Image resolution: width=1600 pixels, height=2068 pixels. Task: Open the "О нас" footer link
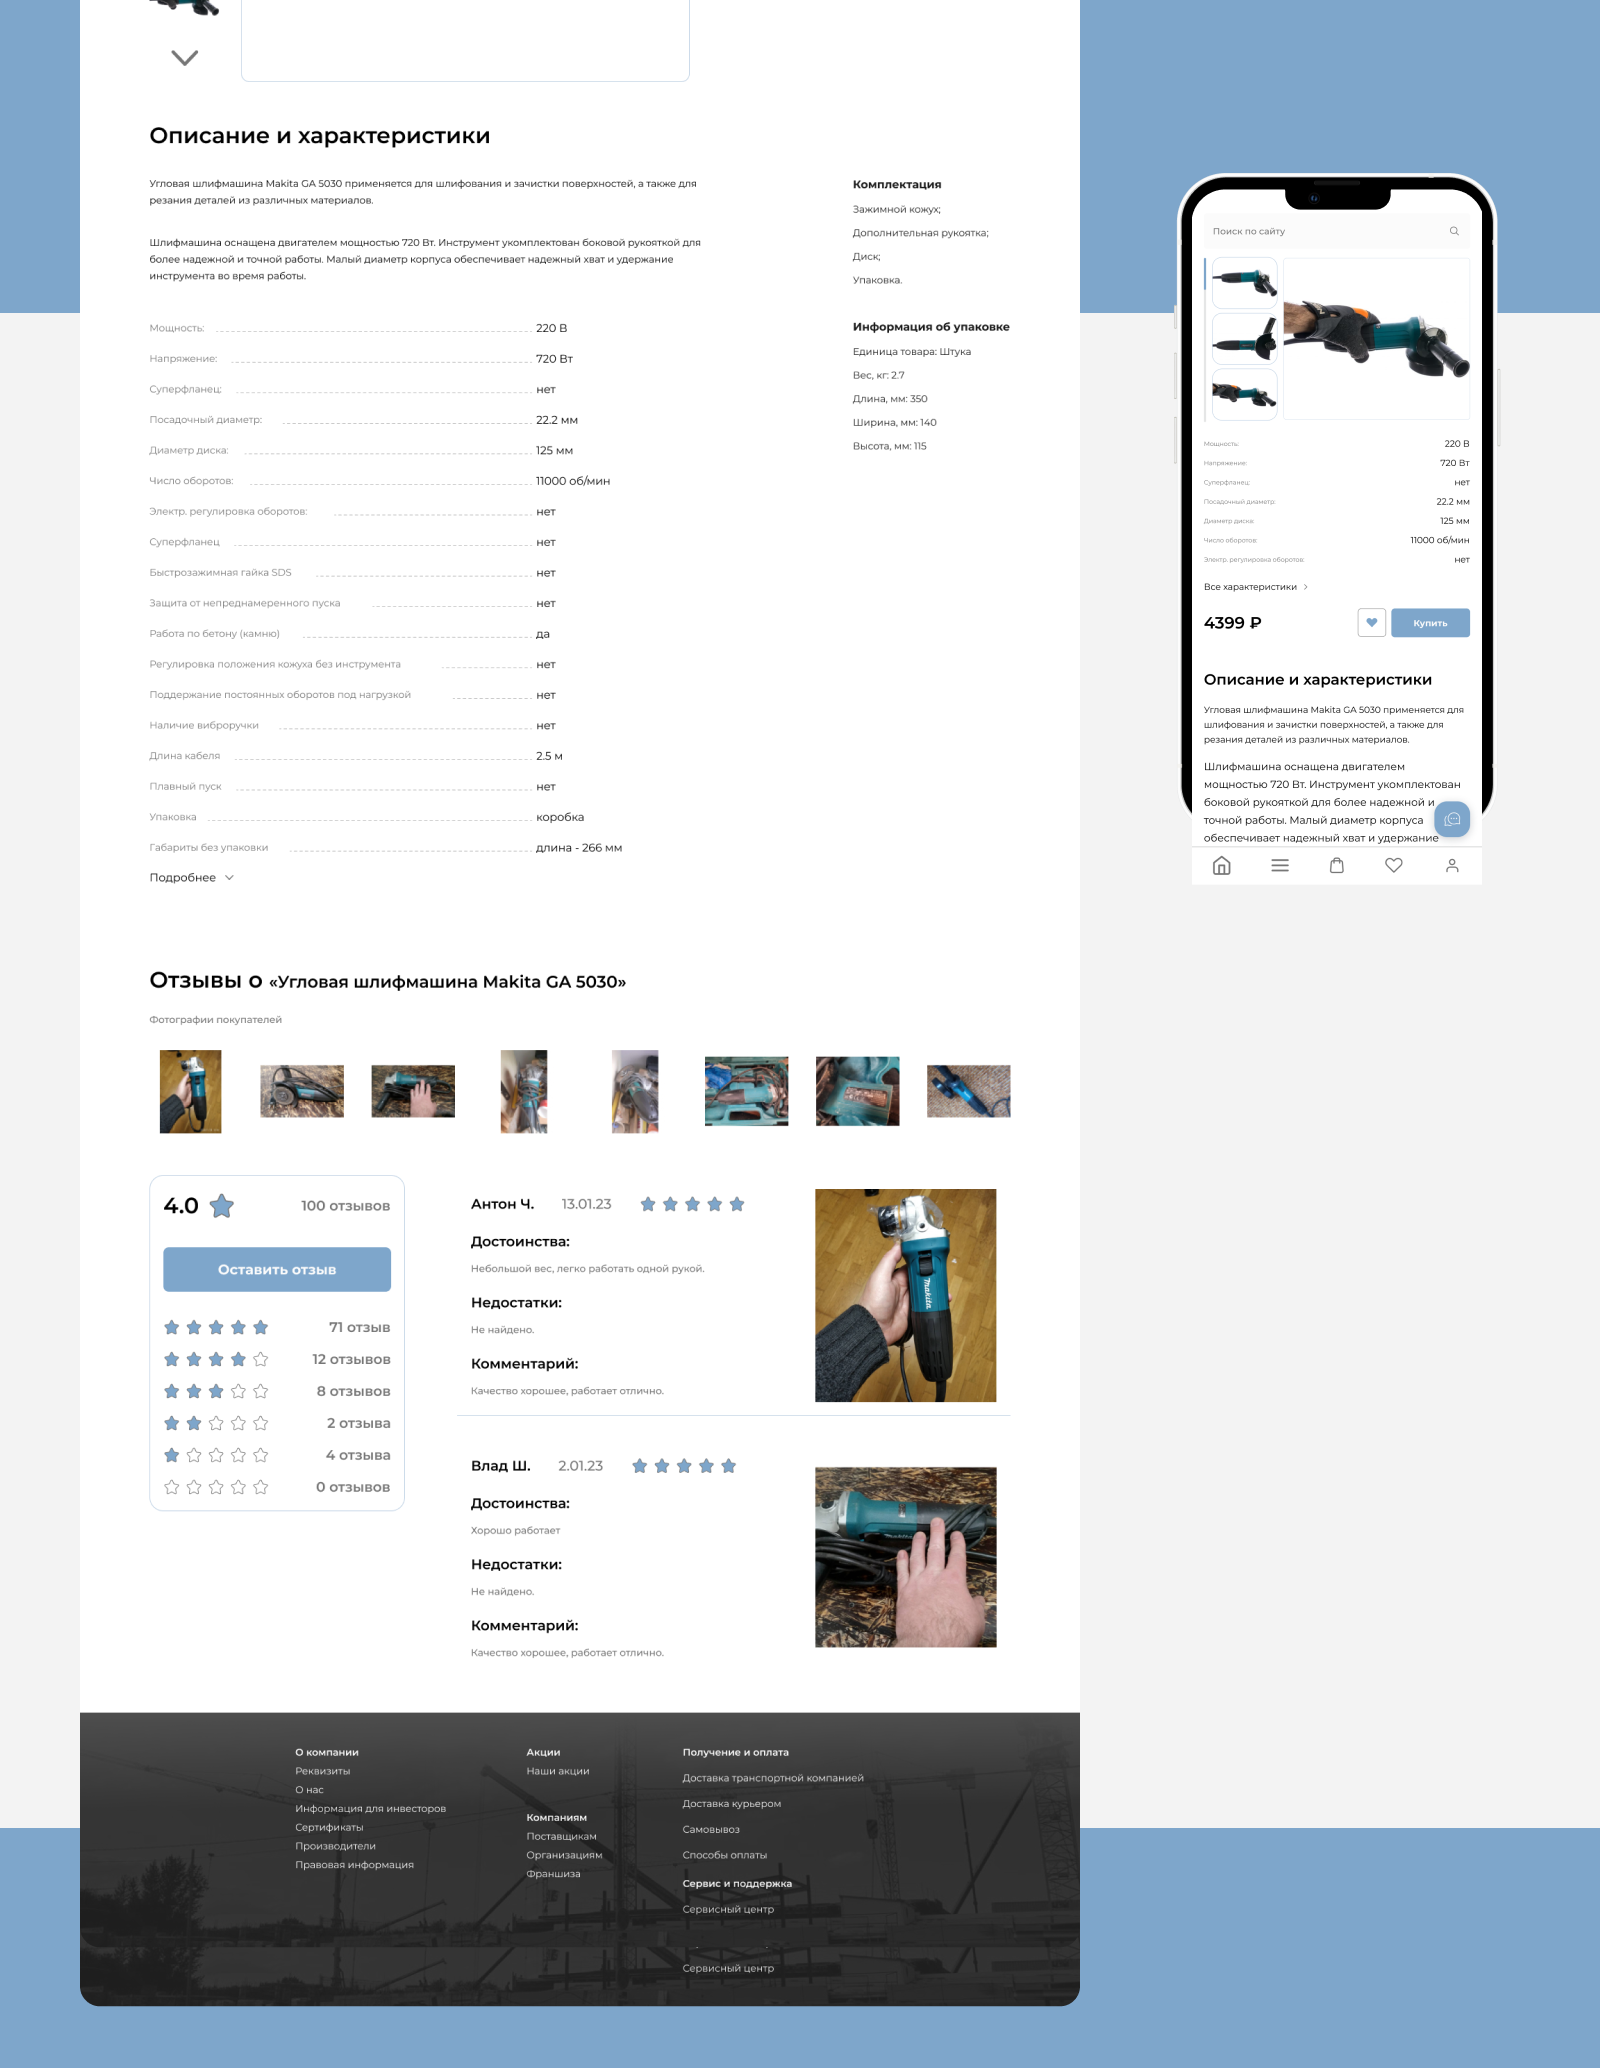coord(309,1790)
